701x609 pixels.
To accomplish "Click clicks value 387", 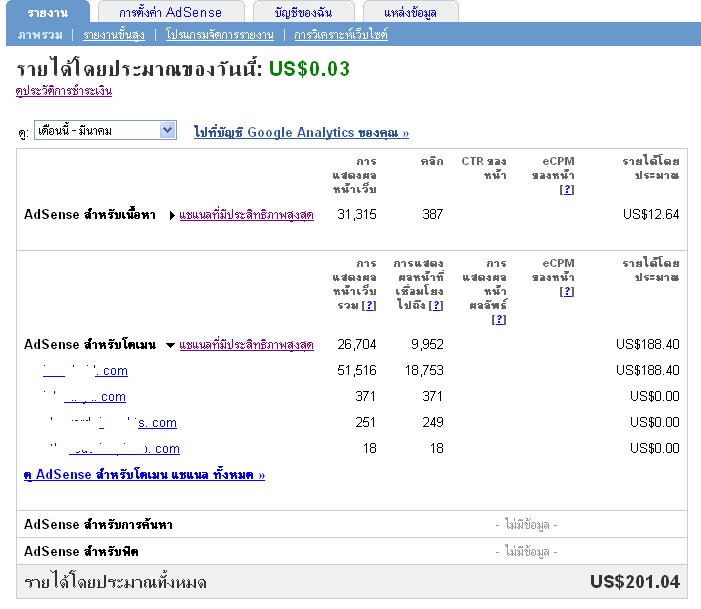I will (432, 214).
